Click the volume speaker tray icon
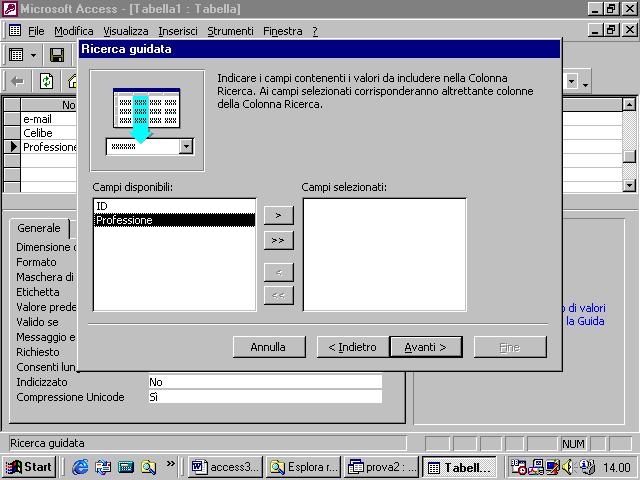Viewport: 640px width, 480px height. [568, 467]
